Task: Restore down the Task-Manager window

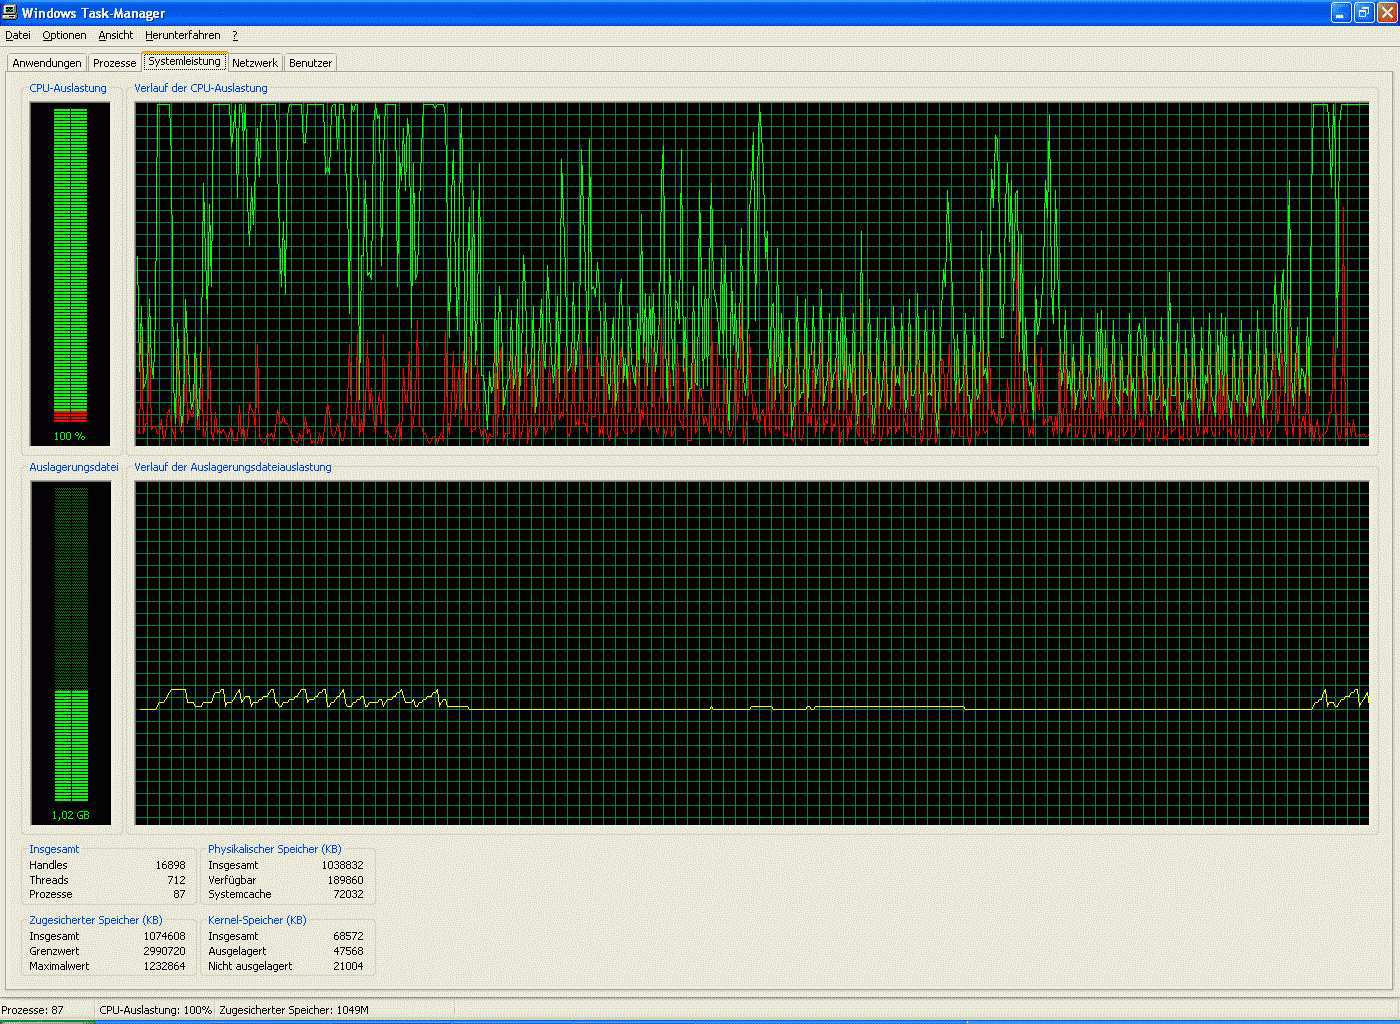Action: point(1364,12)
